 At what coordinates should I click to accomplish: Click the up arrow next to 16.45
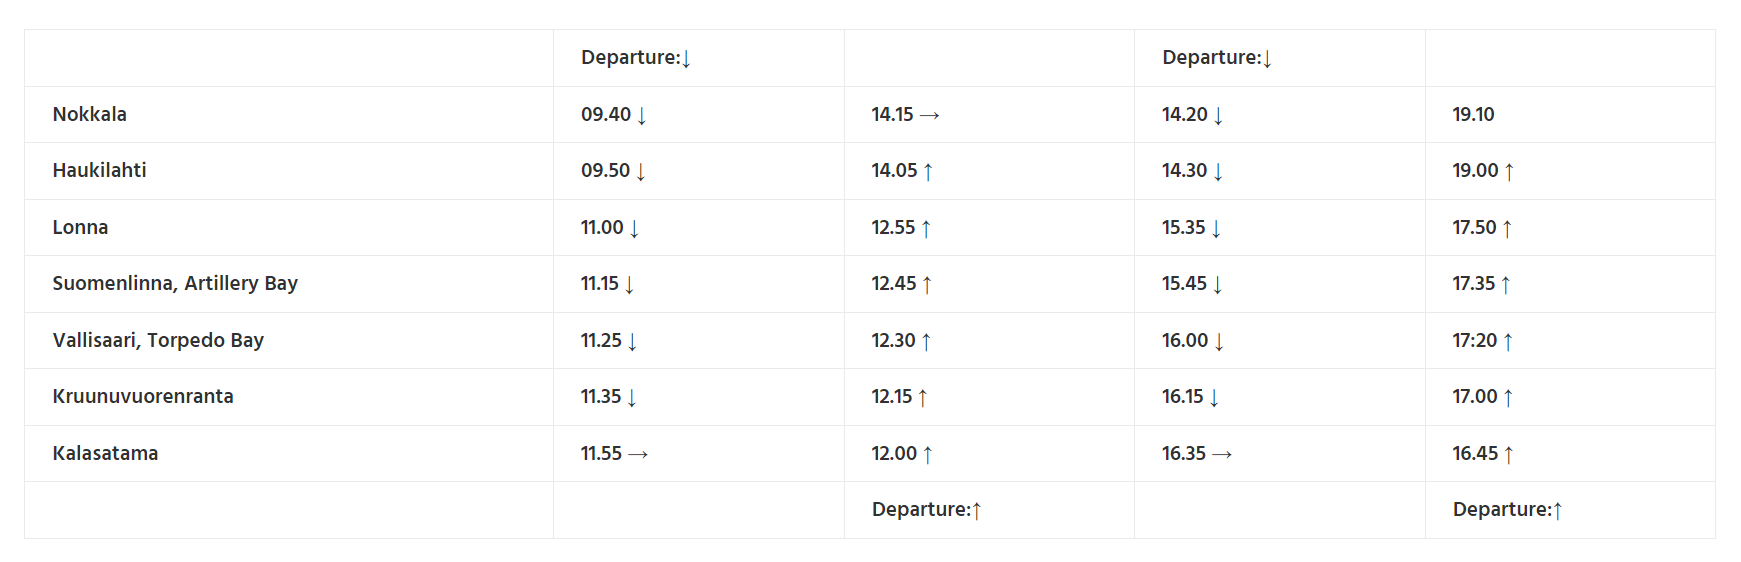point(1509,455)
